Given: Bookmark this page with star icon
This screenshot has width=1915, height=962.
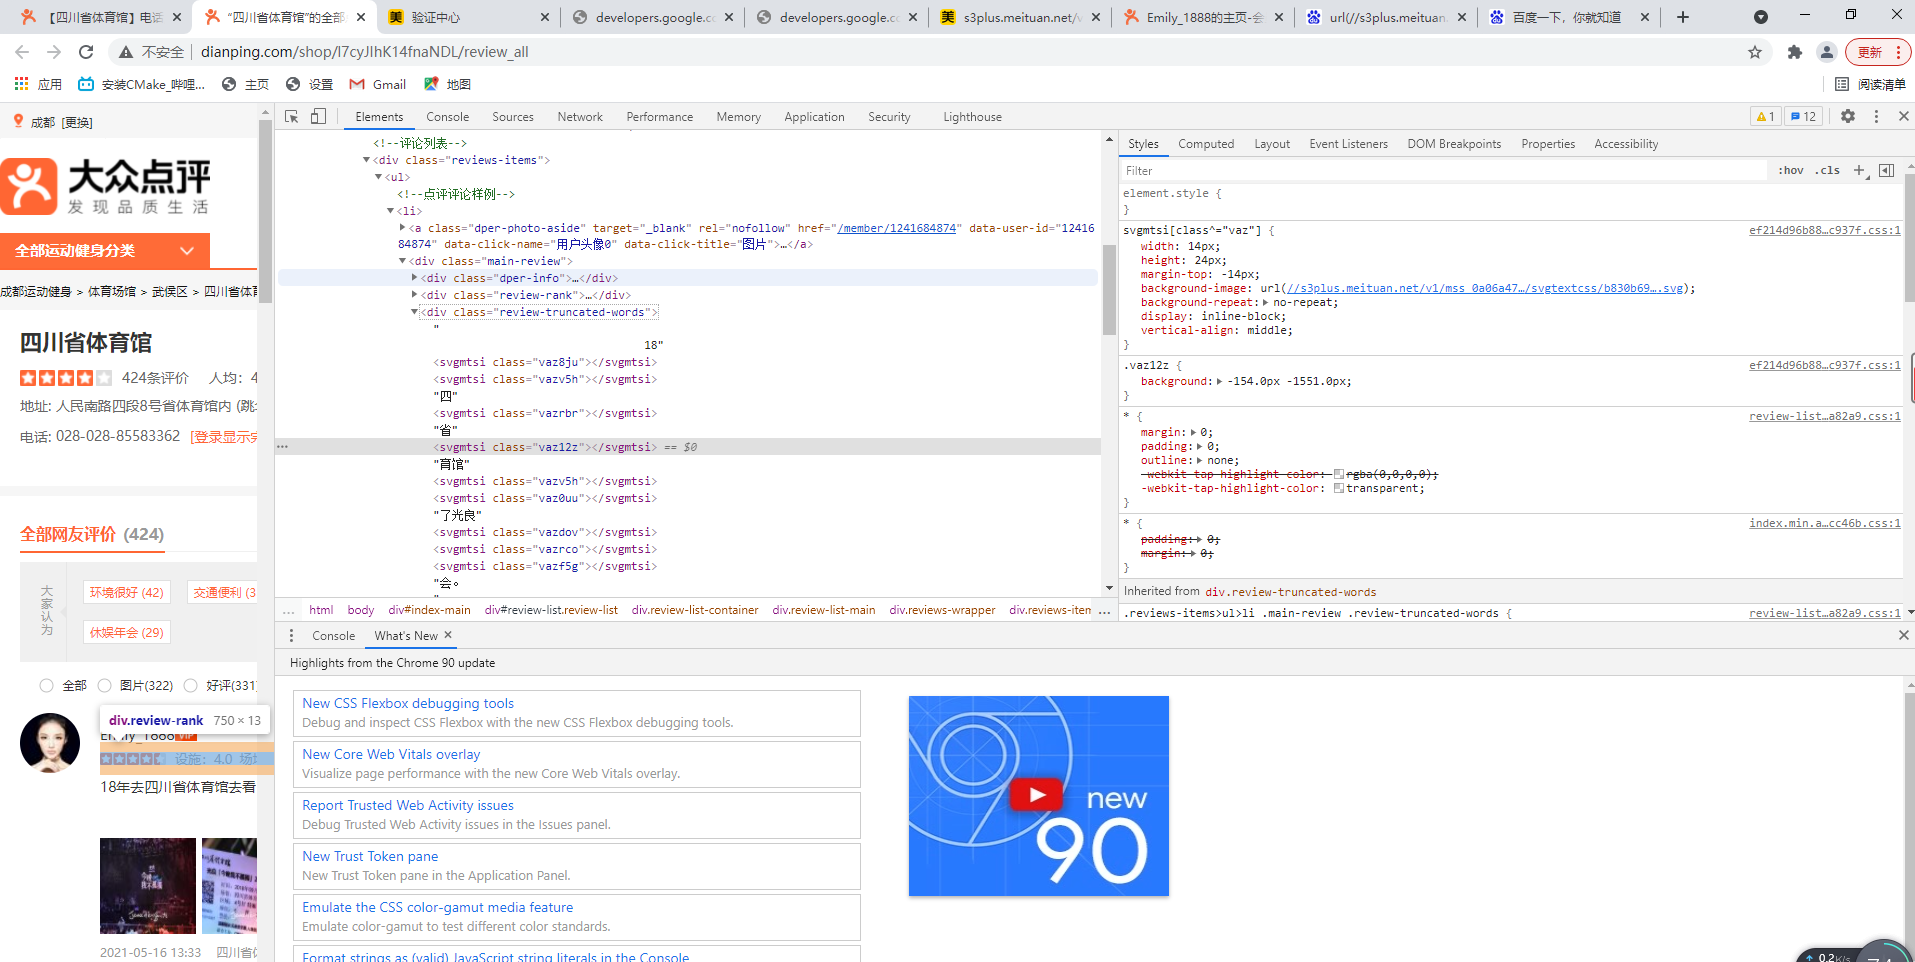Looking at the screenshot, I should tap(1755, 52).
